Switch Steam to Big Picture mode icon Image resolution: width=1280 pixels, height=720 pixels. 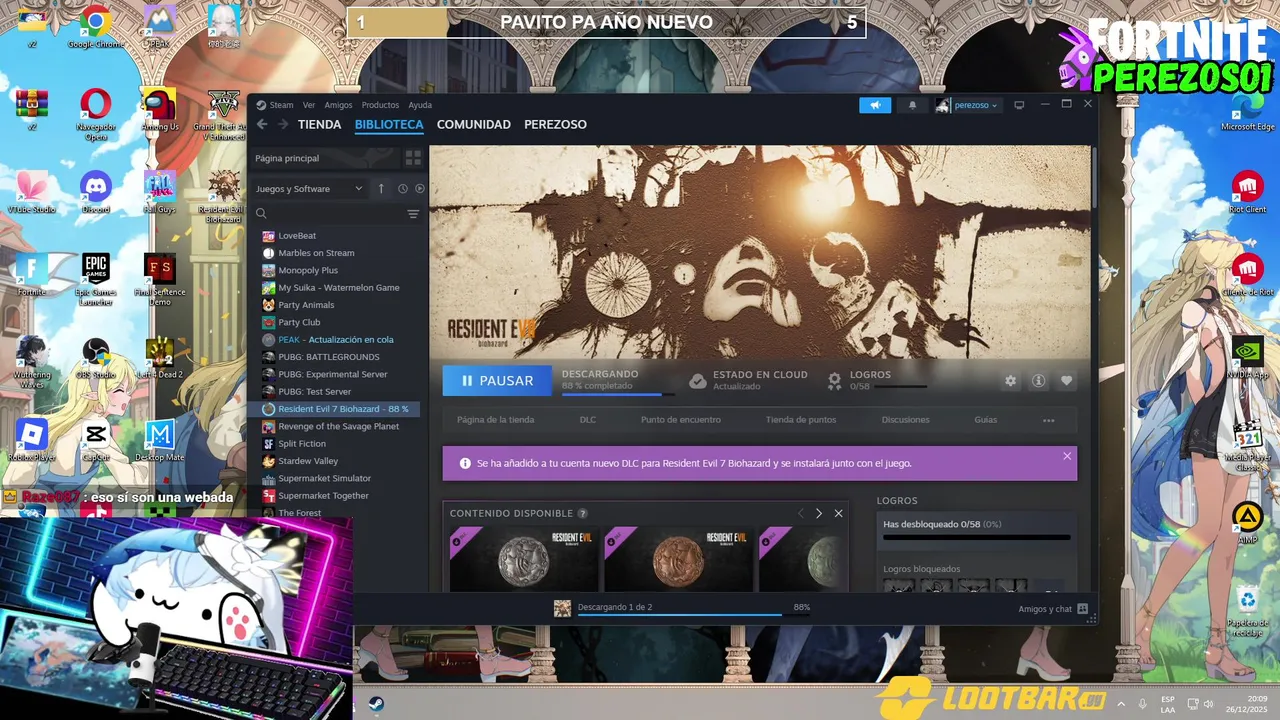(1019, 105)
